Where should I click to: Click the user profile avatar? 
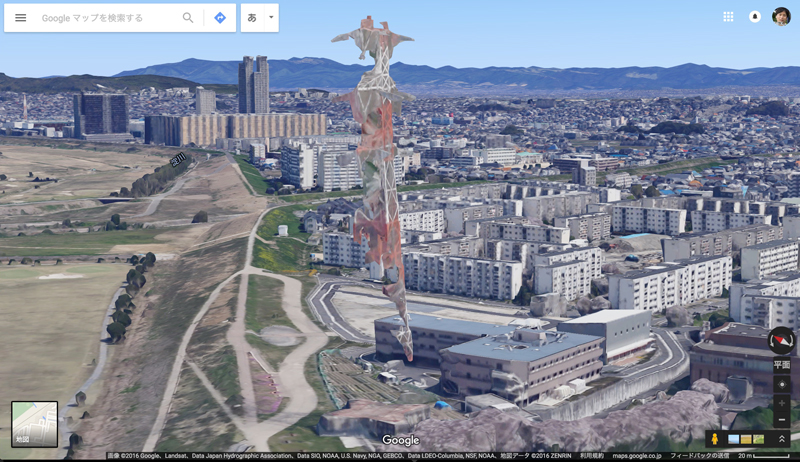[781, 17]
